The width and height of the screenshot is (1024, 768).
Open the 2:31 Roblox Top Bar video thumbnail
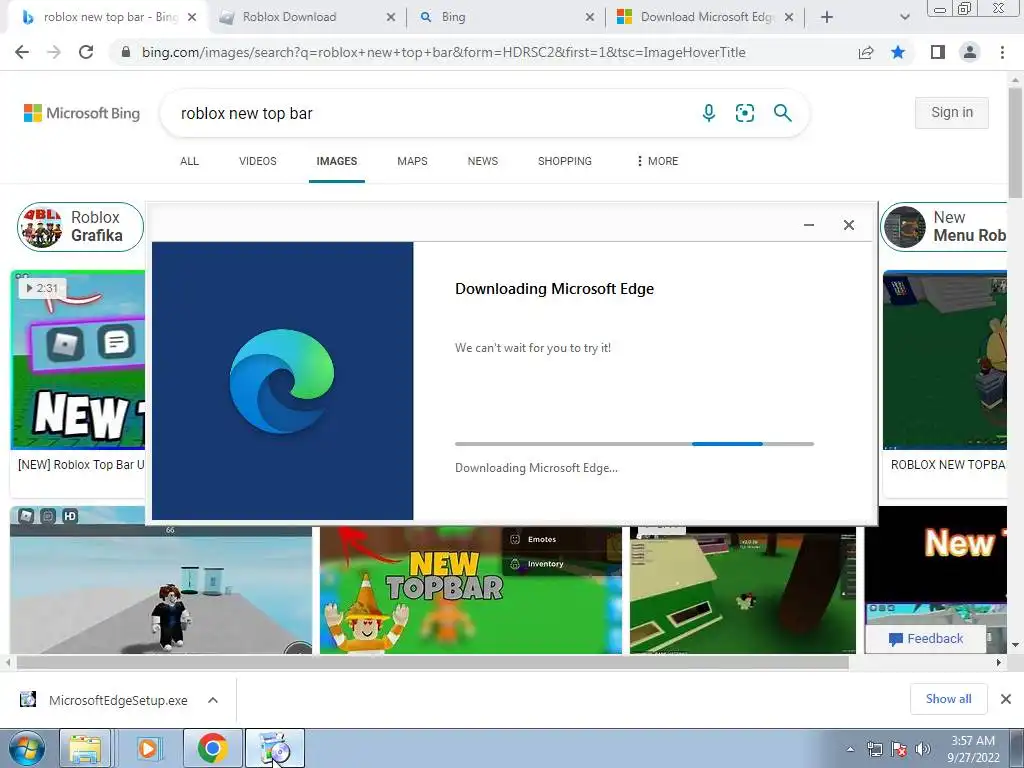tap(78, 360)
